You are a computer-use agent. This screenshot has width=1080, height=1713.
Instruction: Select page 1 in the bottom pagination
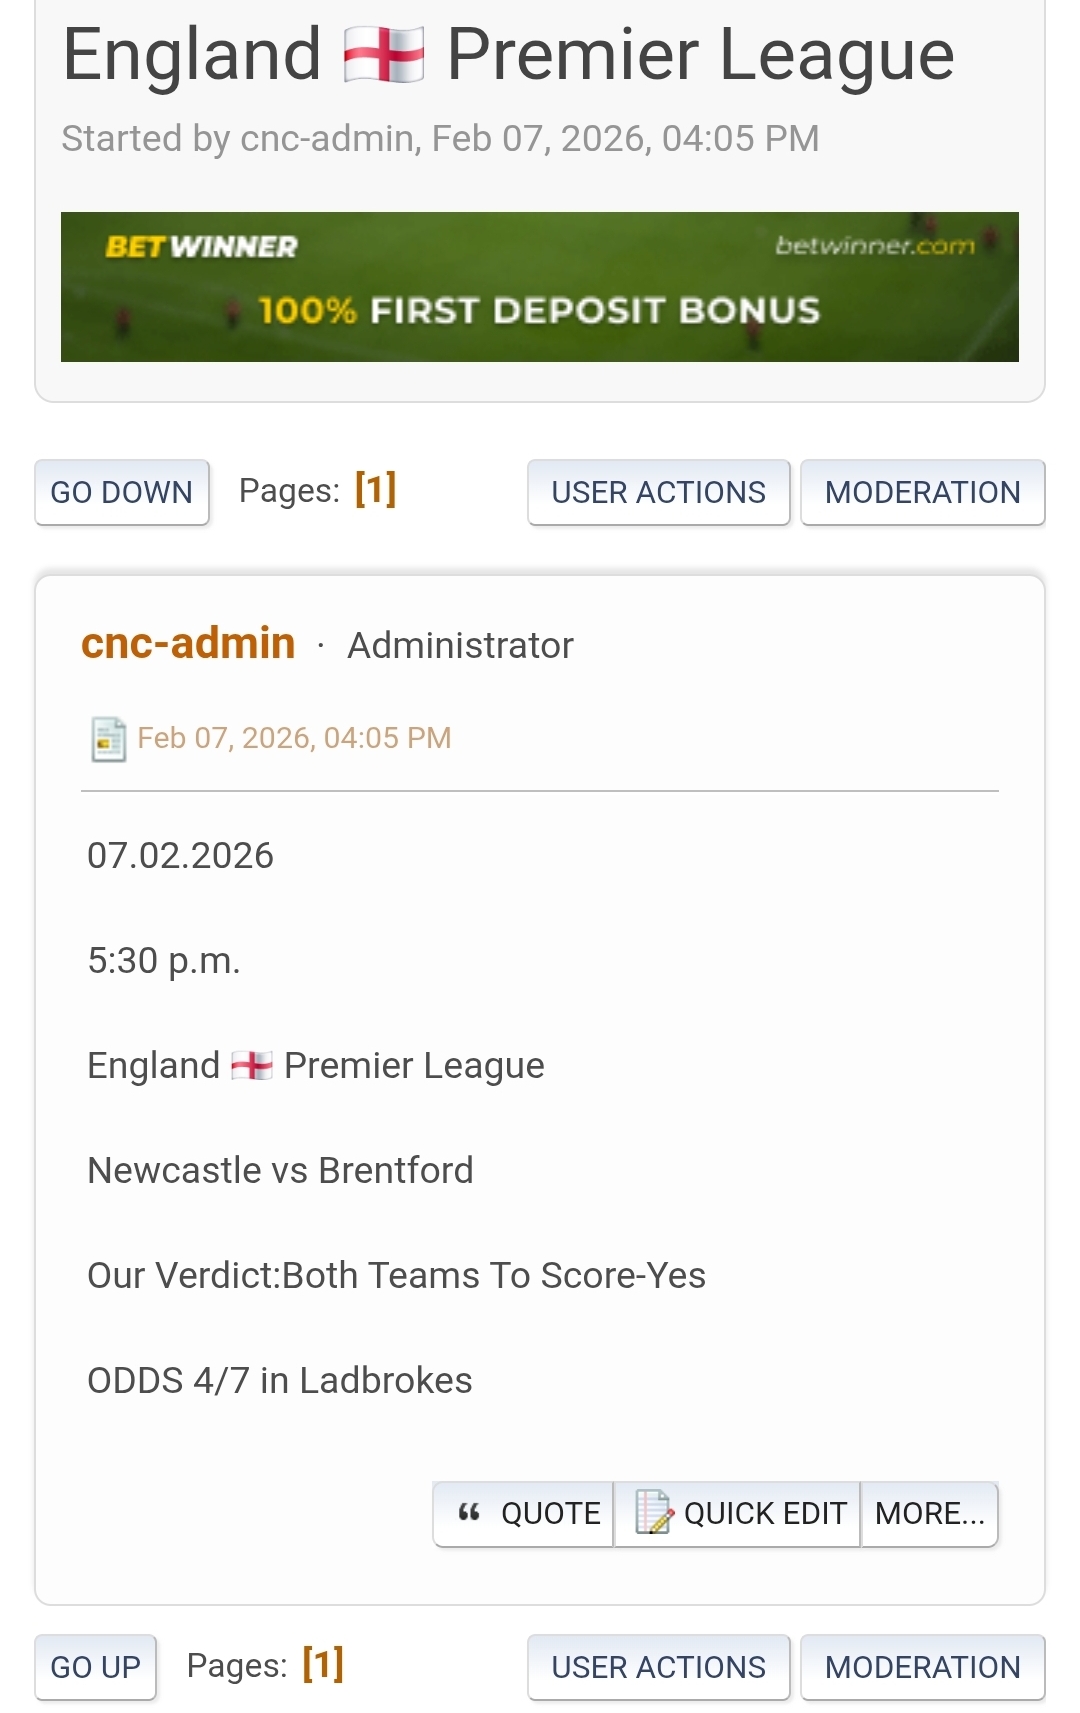click(323, 1664)
